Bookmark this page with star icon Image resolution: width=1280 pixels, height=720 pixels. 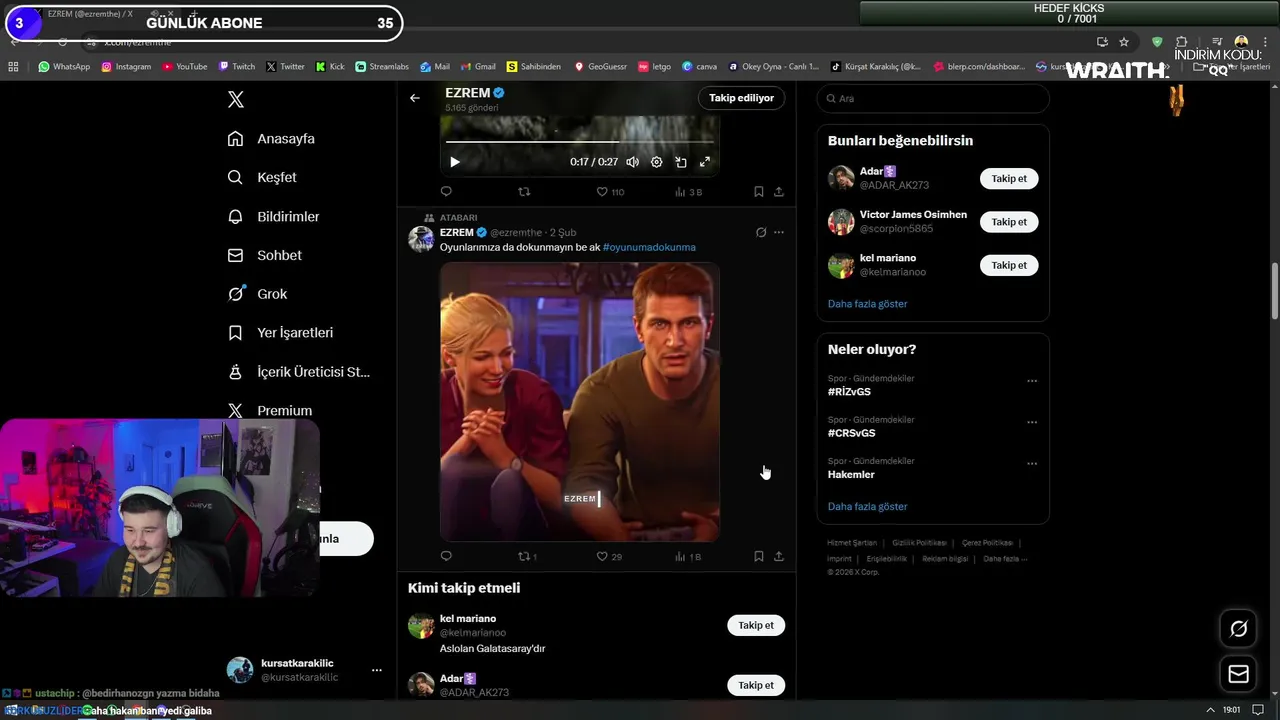pos(1124,42)
